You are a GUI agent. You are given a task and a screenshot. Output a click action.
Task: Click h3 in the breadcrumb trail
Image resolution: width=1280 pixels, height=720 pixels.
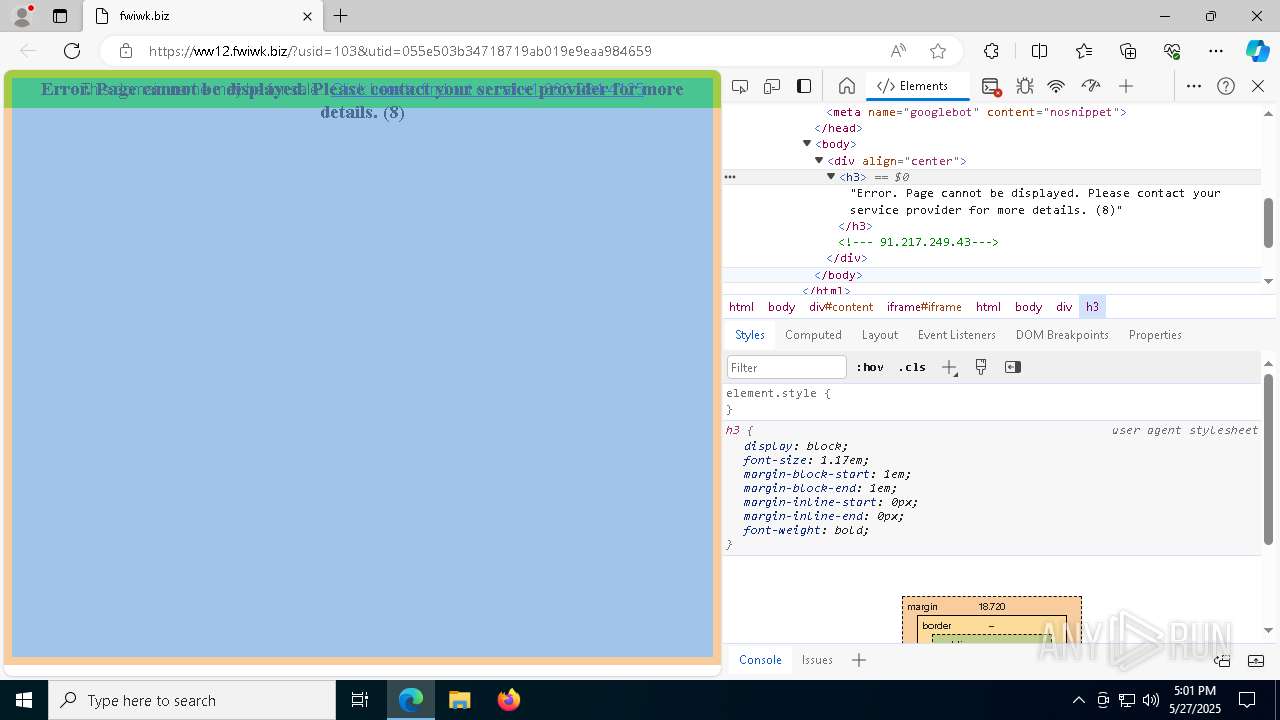(1092, 307)
